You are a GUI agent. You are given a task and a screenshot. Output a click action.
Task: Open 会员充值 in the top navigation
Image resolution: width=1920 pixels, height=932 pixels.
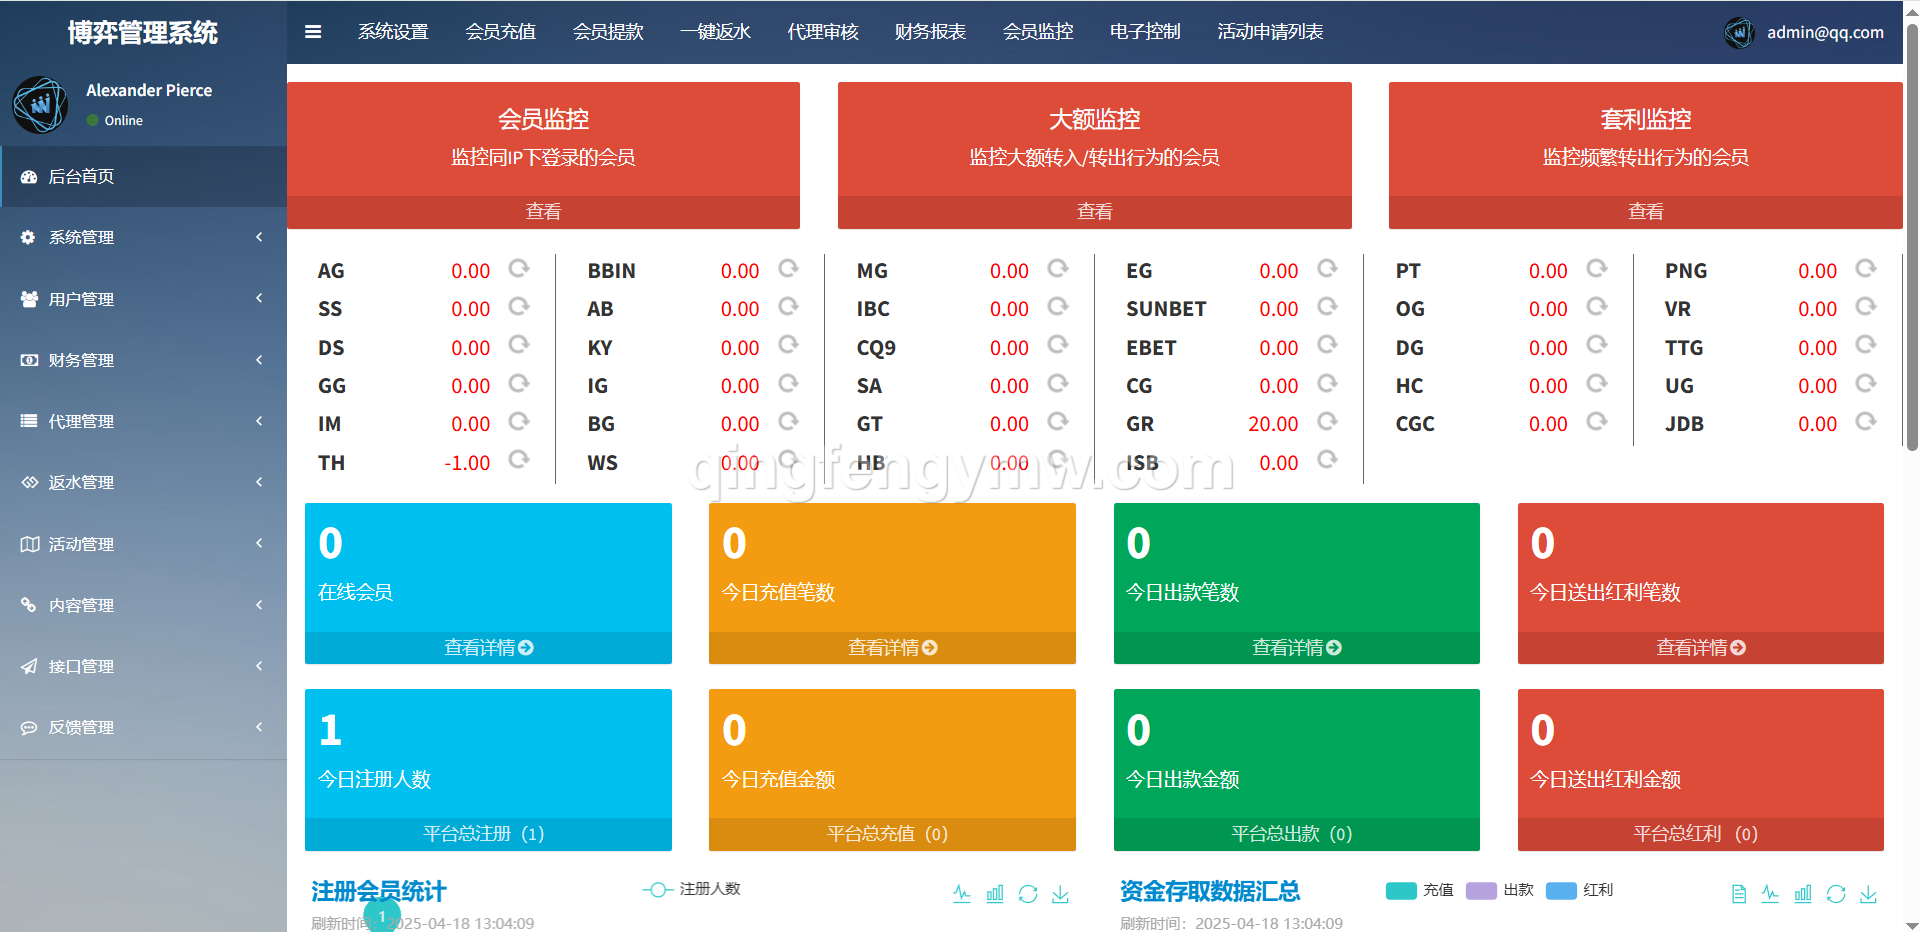(500, 32)
